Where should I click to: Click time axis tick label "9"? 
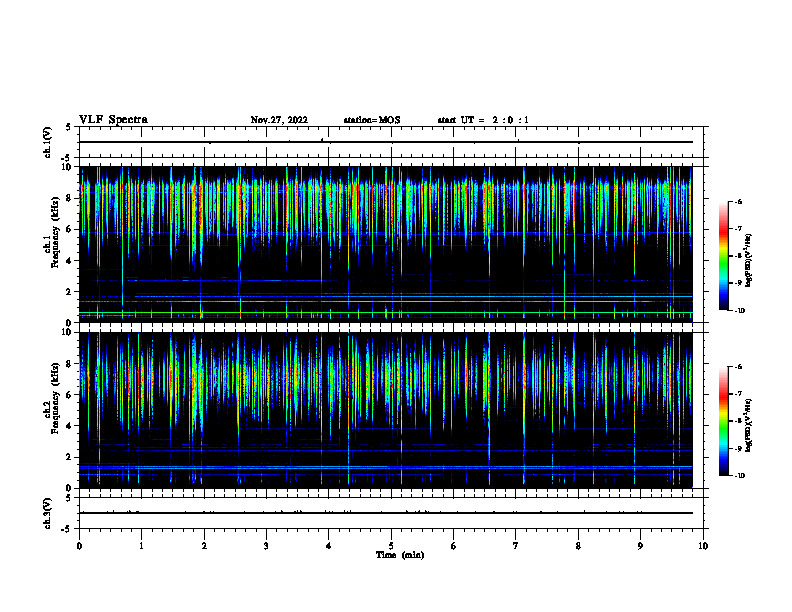pos(640,546)
